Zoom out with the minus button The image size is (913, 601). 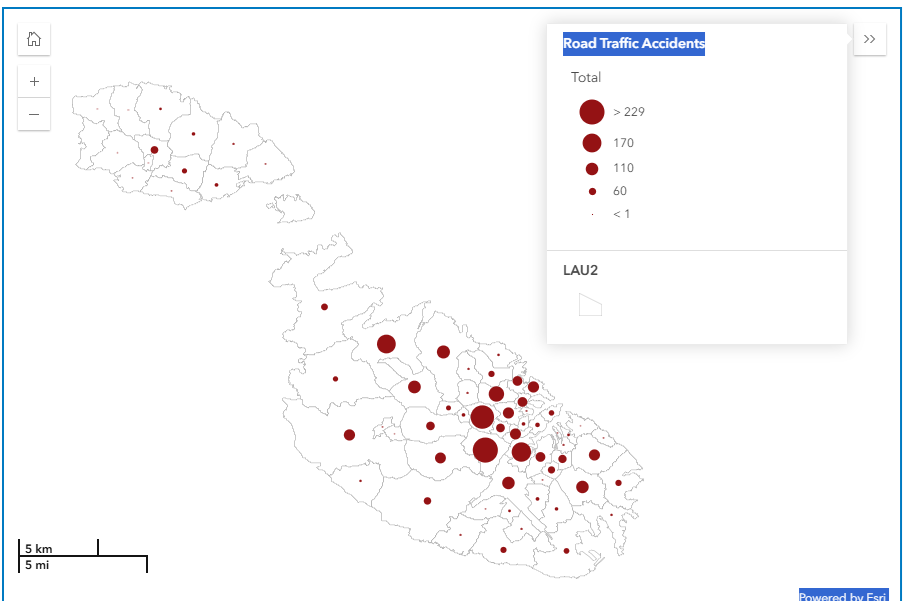pos(34,114)
